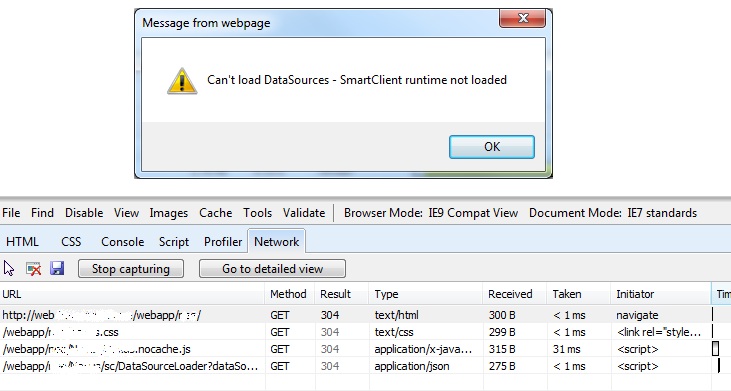Open the Tools menu
The width and height of the screenshot is (731, 391).
[x=257, y=213]
